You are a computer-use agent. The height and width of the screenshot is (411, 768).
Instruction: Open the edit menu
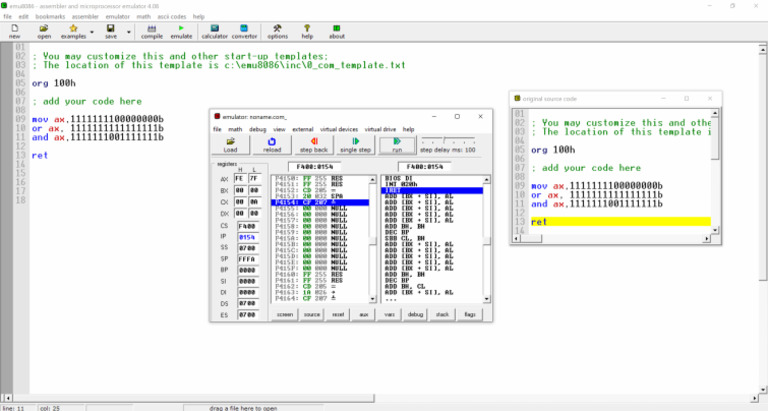[x=24, y=17]
